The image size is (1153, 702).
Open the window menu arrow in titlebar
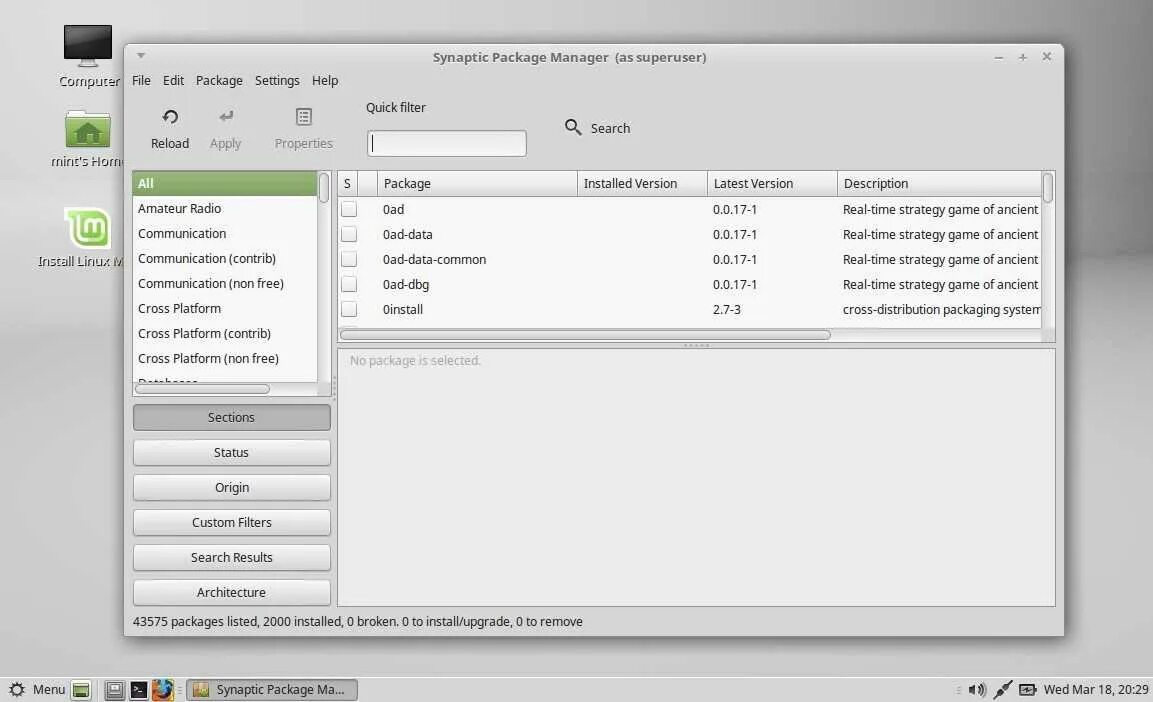(x=140, y=55)
